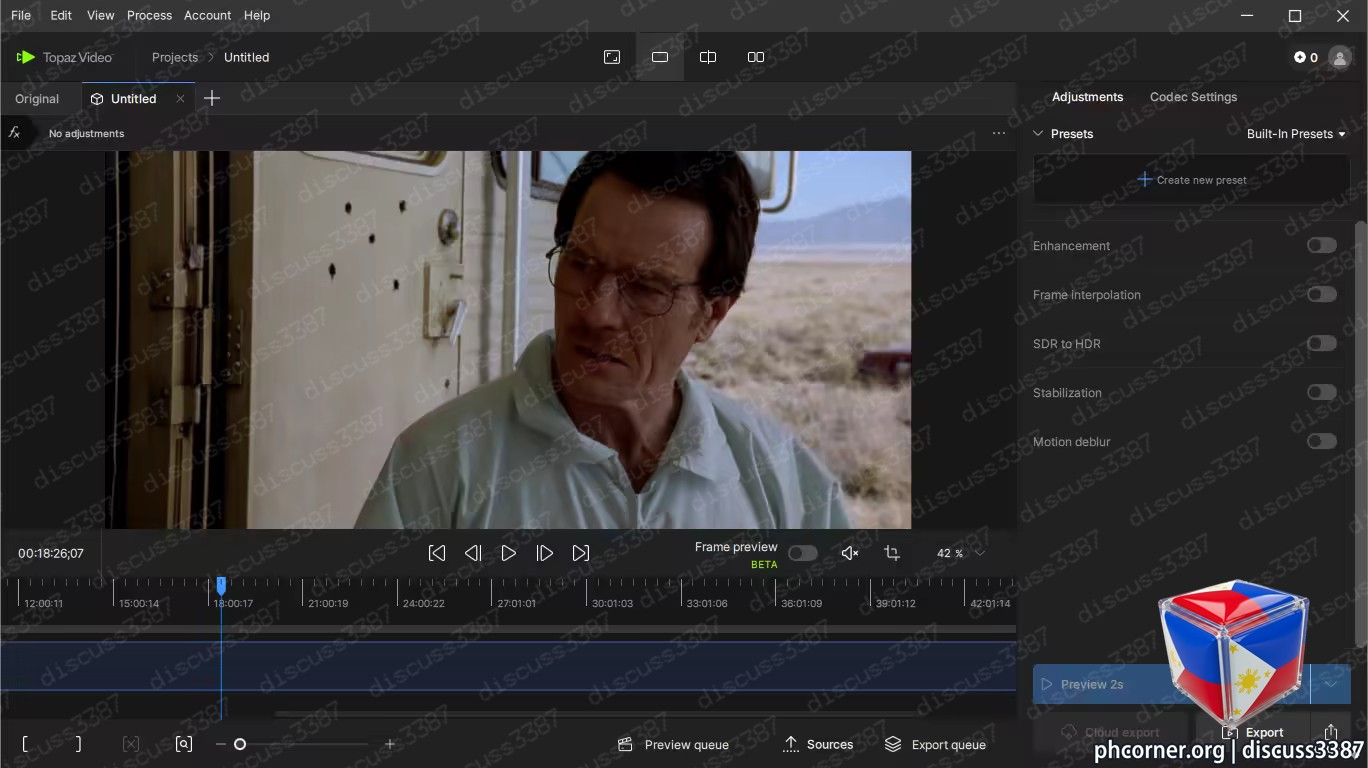Switch to the Adjustments tab

[1087, 97]
